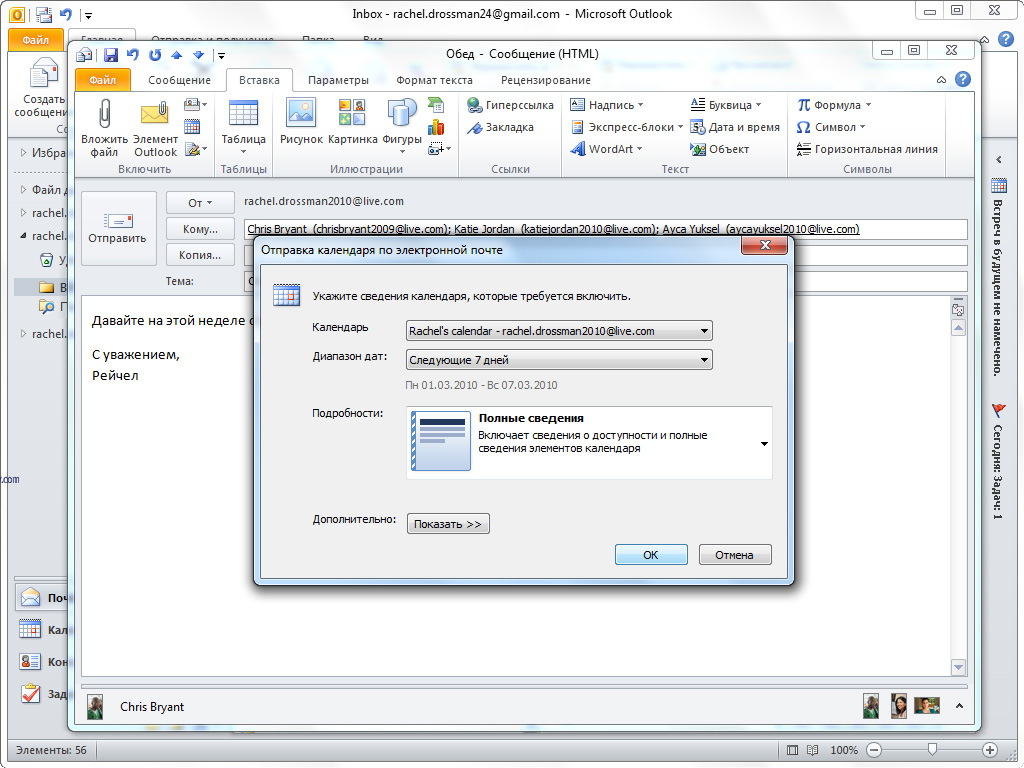Select the Вставка ribbon tab
The width and height of the screenshot is (1024, 768).
pos(259,80)
